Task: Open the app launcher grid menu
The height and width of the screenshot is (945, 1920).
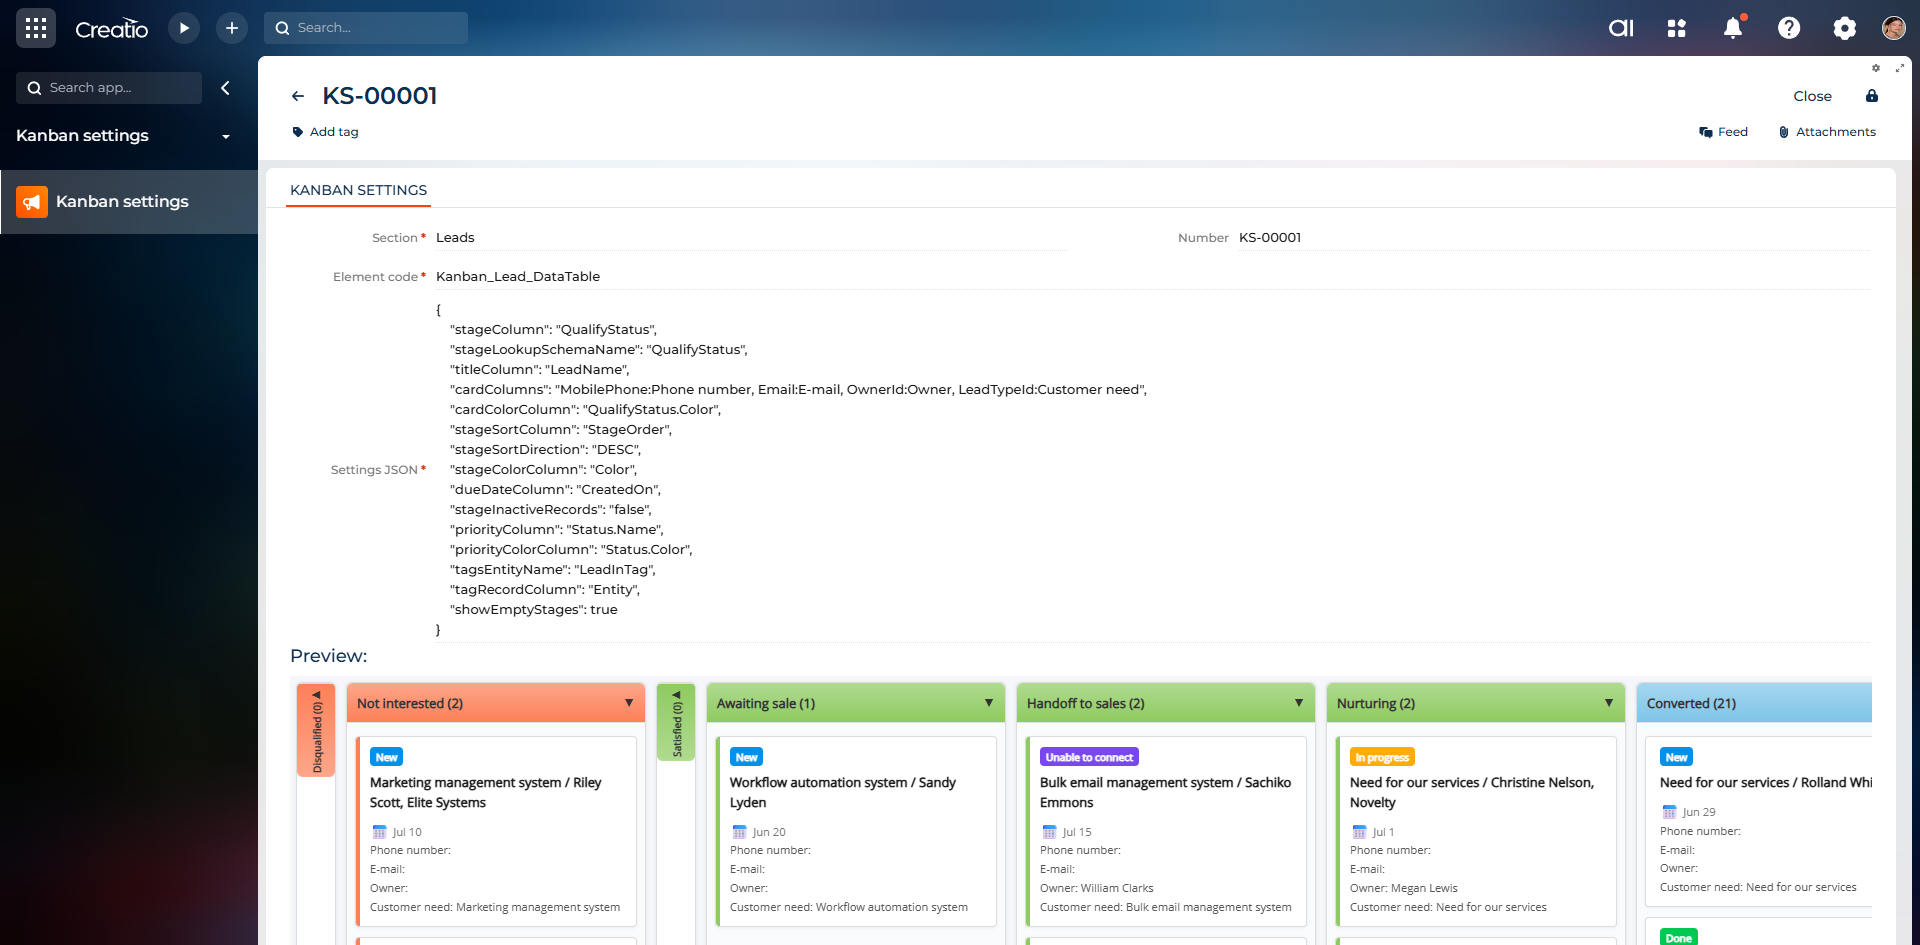Action: [x=36, y=28]
